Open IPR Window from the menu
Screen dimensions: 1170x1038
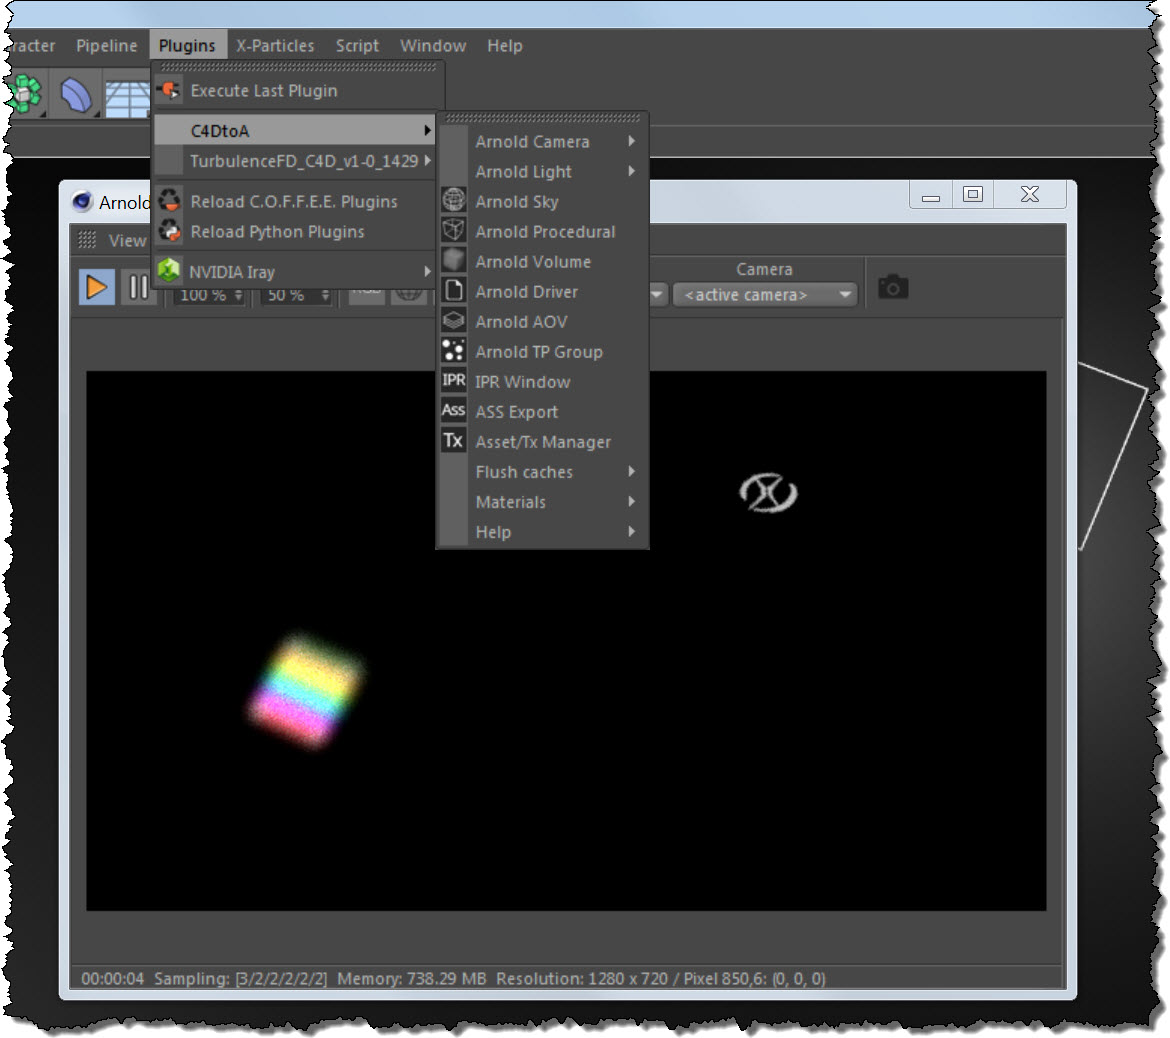523,382
